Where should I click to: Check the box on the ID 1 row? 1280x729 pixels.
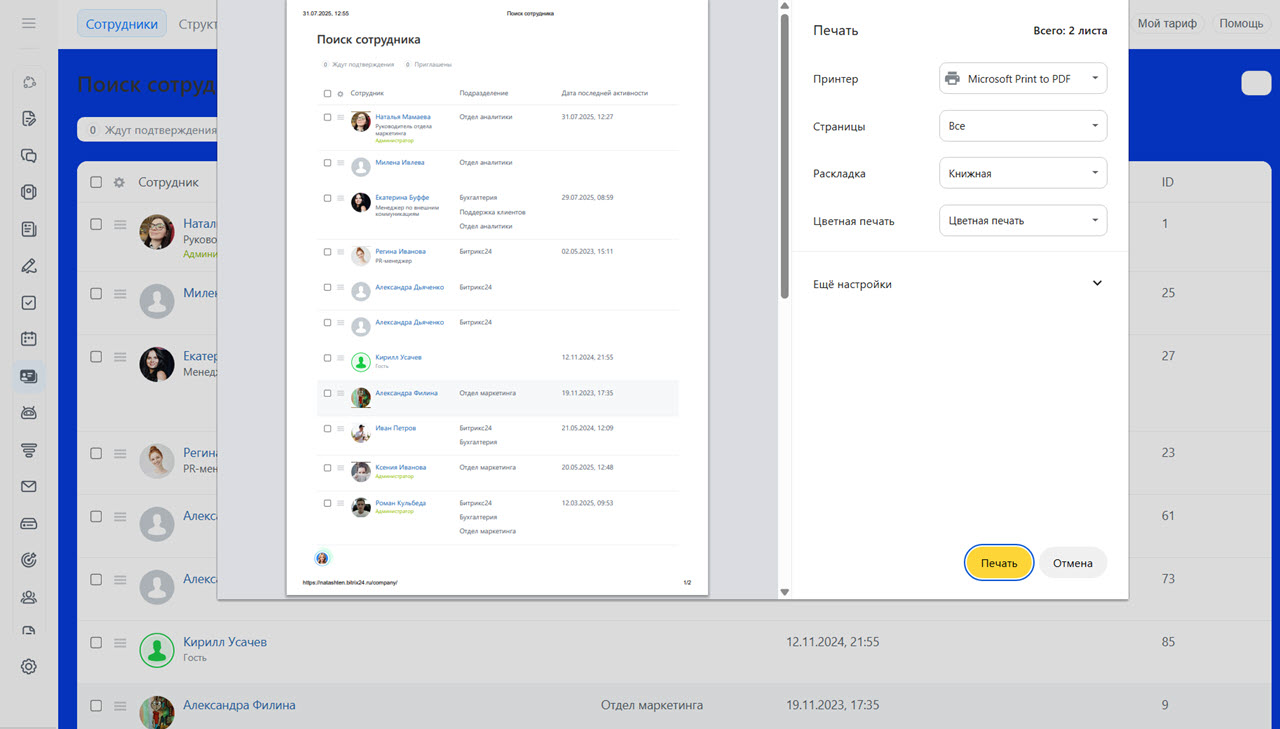[x=96, y=224]
